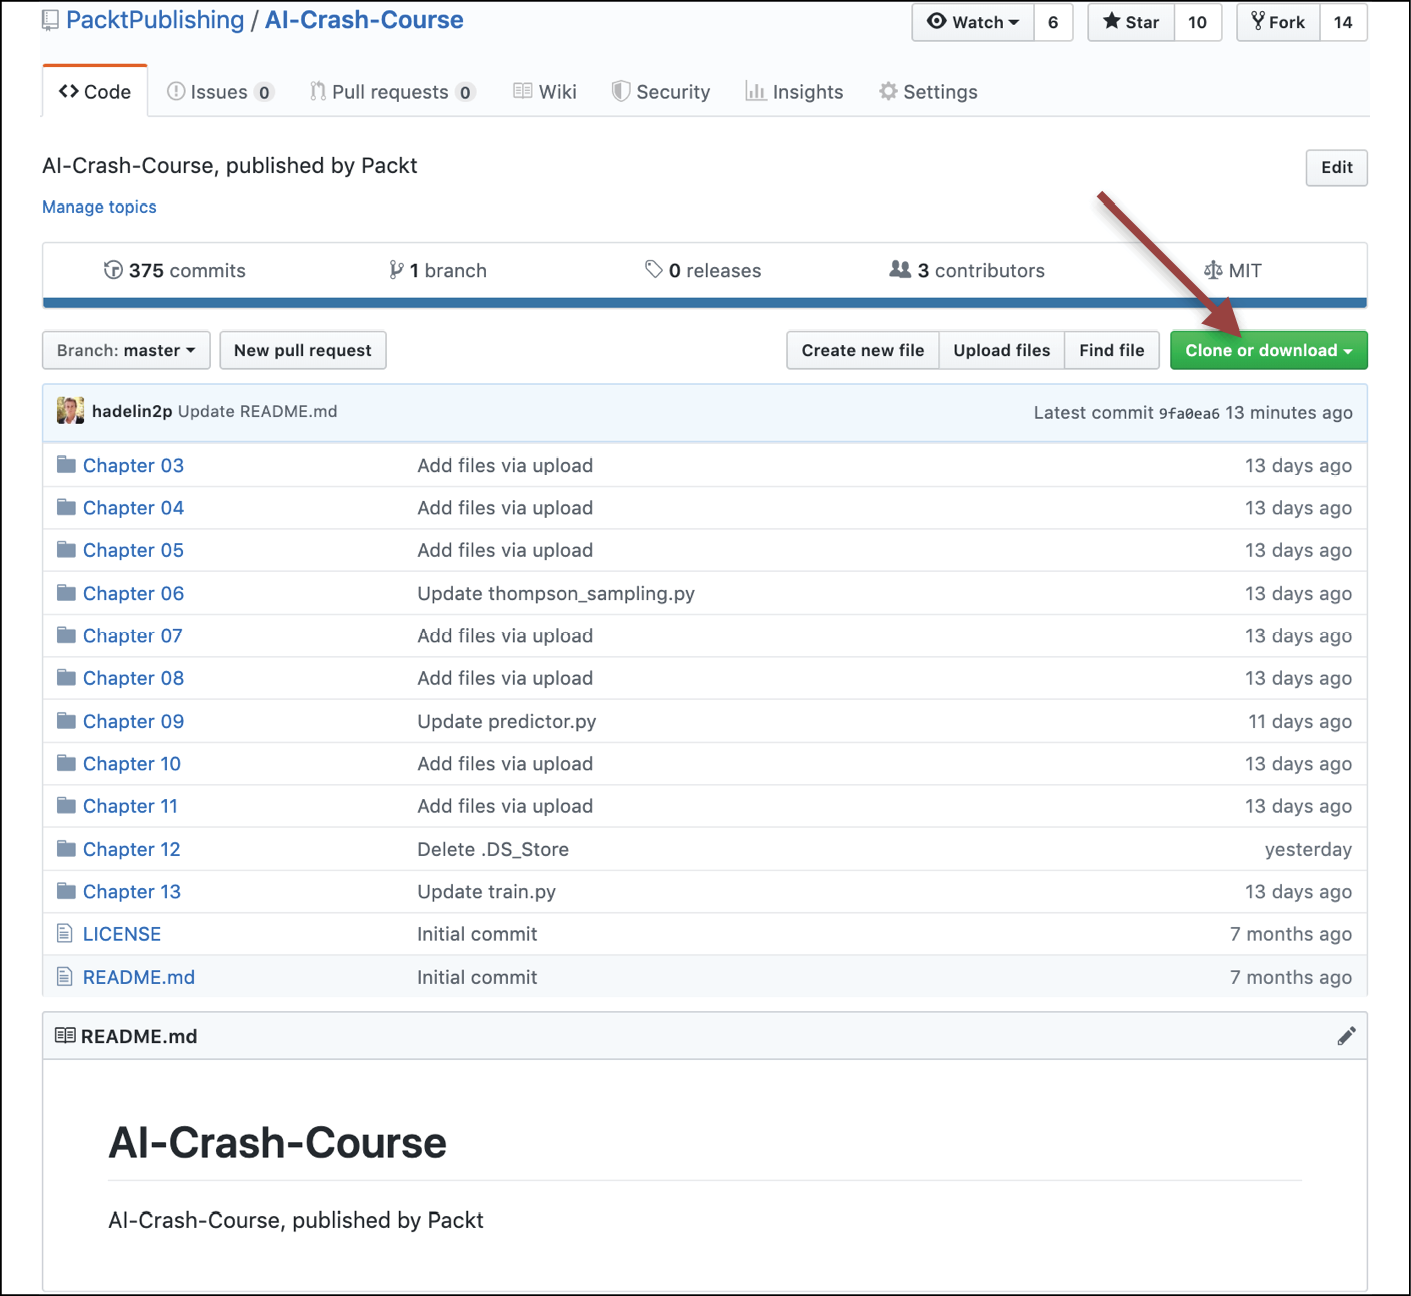Click the Chapter 05 folder icon

67,550
